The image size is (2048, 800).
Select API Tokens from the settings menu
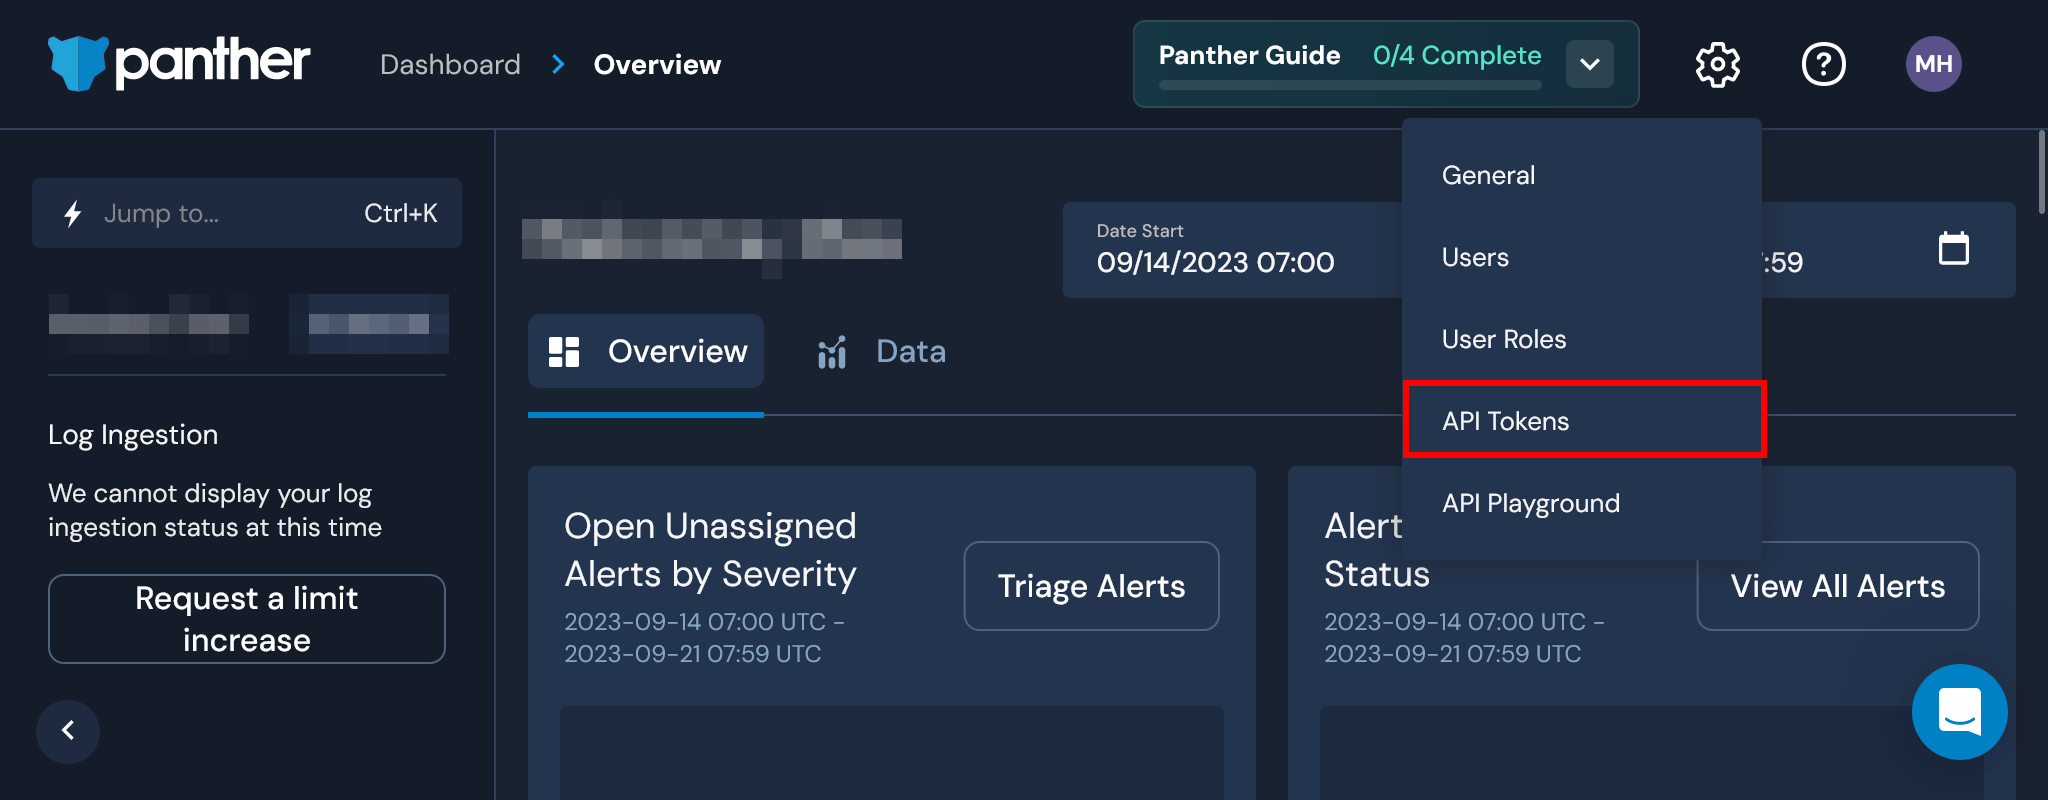1582,421
